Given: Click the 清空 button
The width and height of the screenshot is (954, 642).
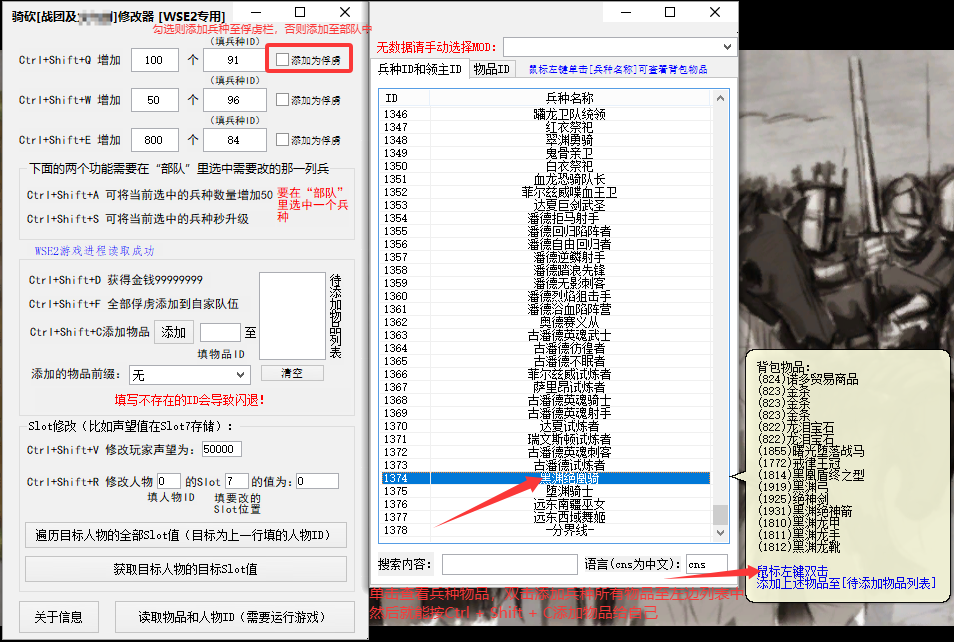Looking at the screenshot, I should 292,373.
